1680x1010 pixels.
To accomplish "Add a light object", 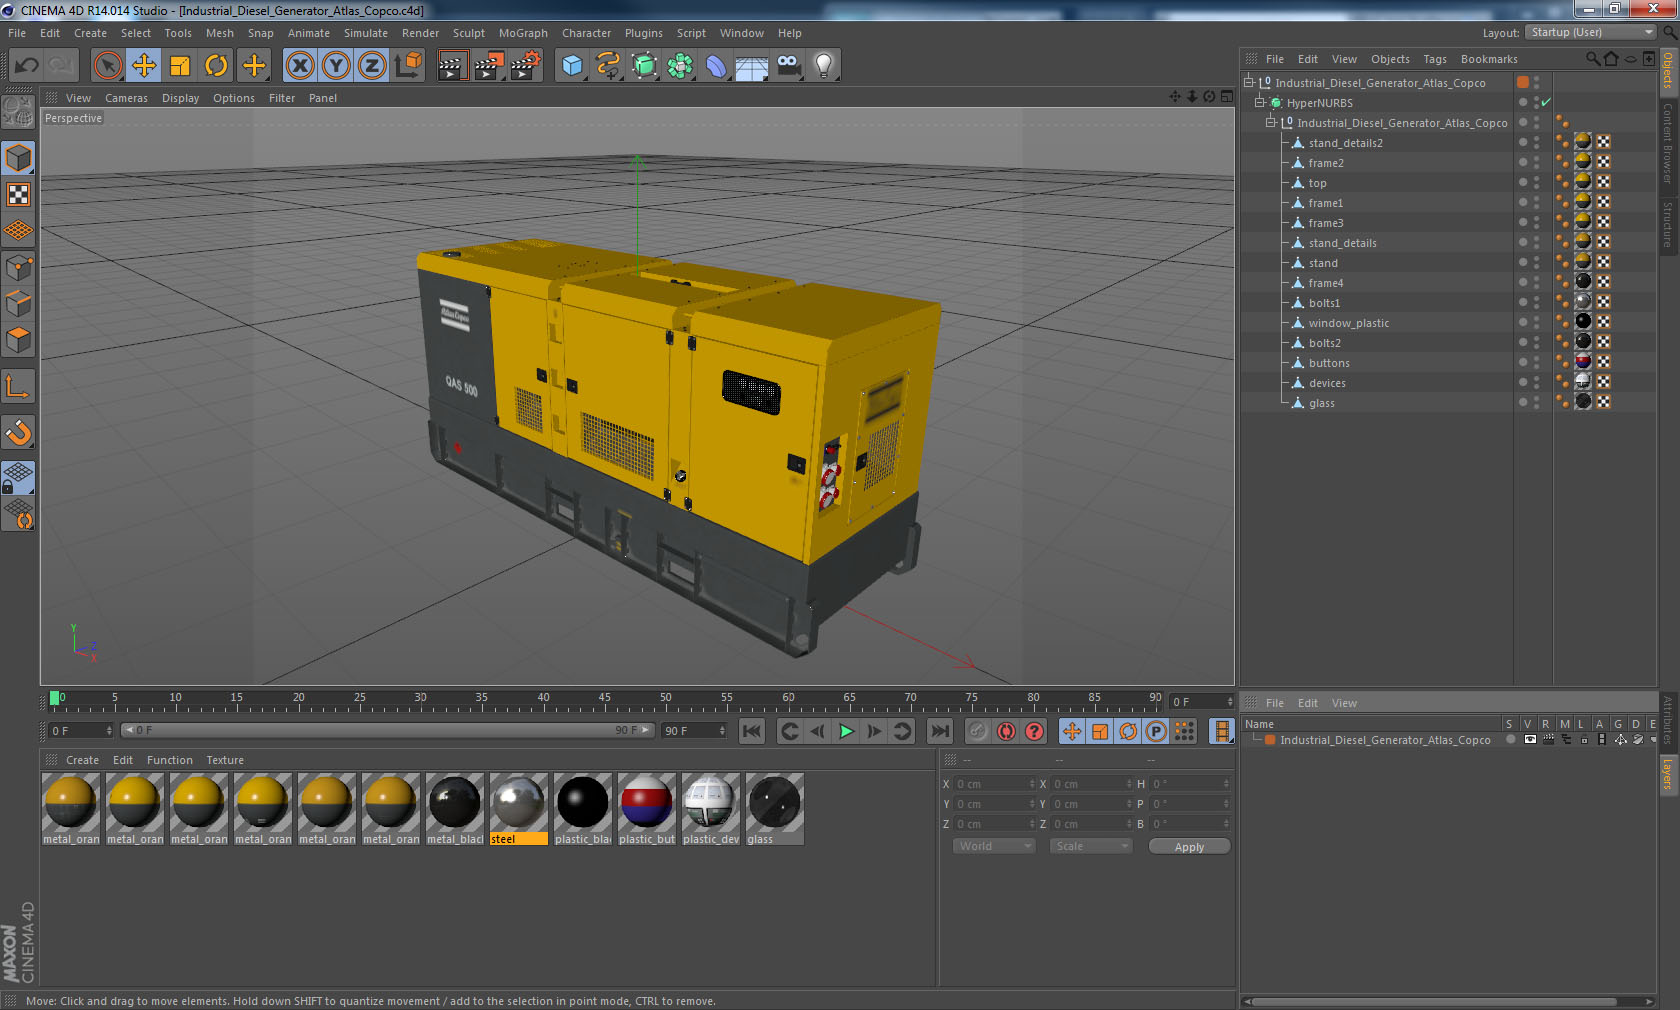I will [824, 66].
